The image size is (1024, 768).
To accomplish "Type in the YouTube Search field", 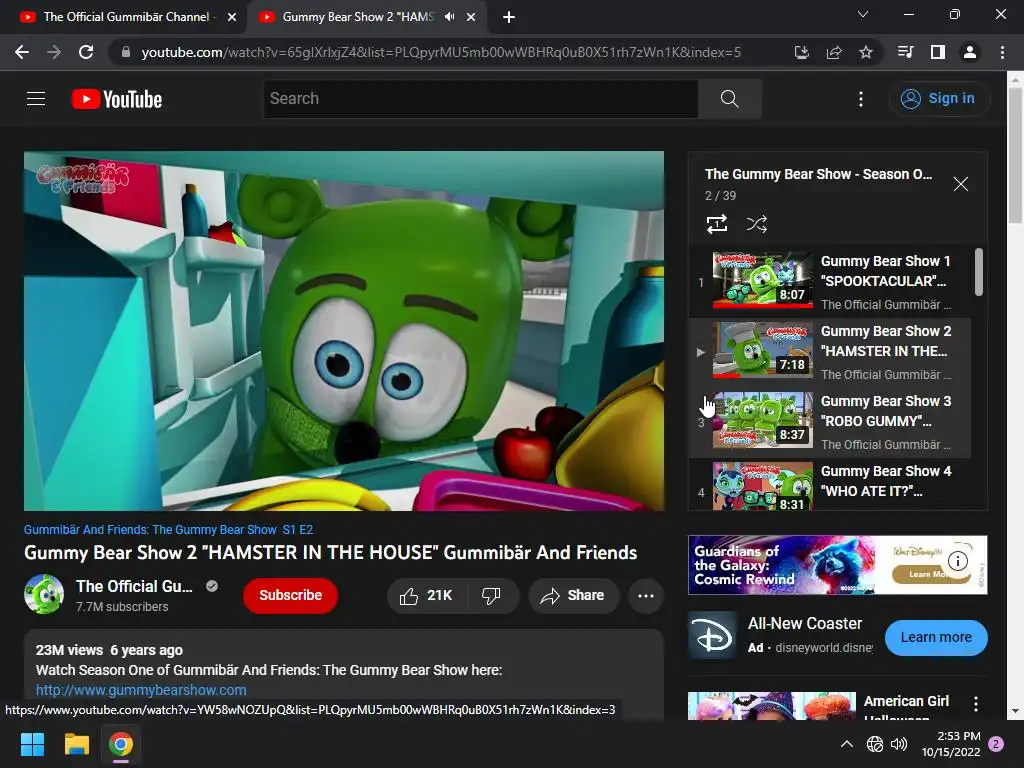I will tap(481, 99).
